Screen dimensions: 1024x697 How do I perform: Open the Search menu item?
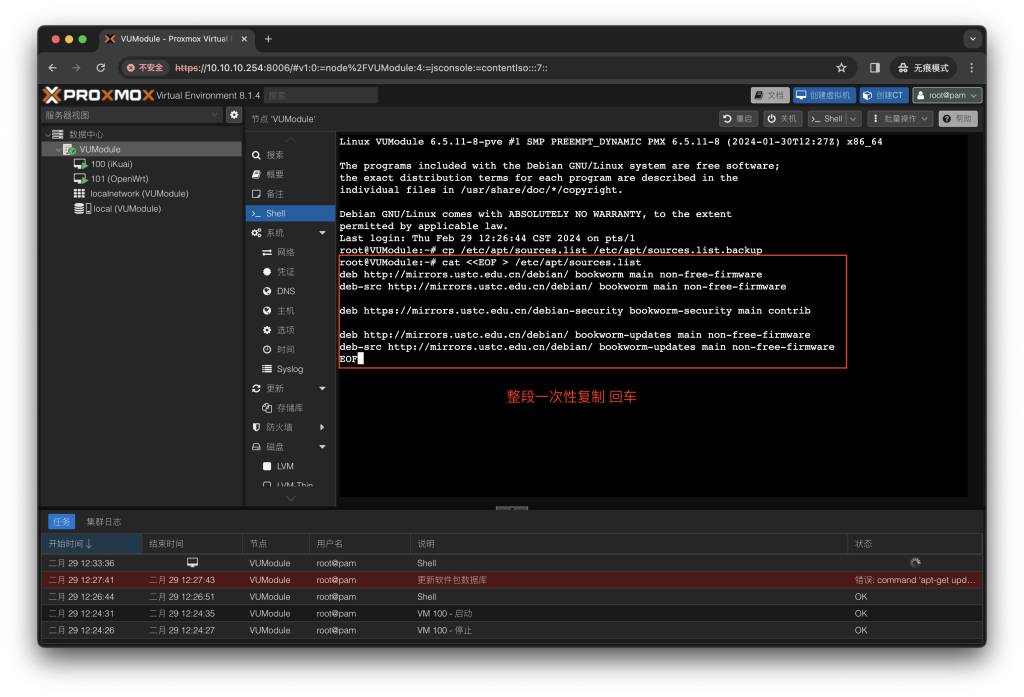click(291, 155)
